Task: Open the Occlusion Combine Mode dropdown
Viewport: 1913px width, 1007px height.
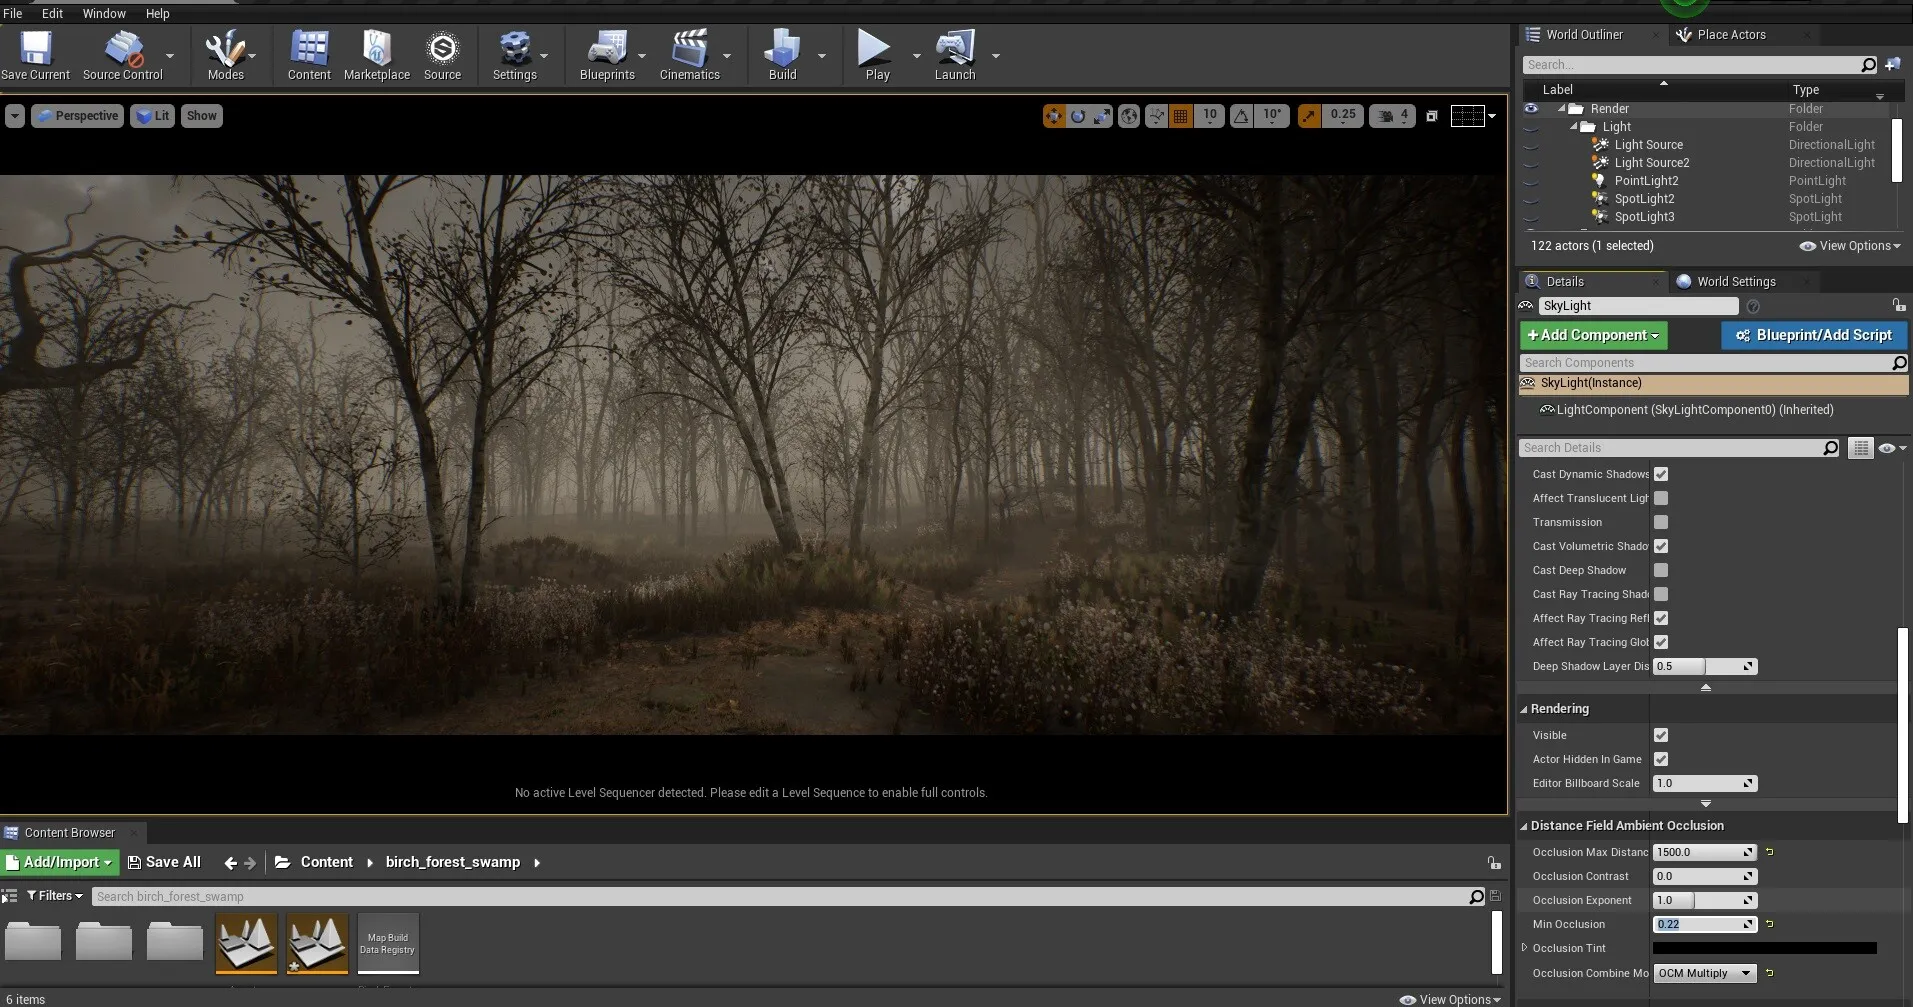Action: pyautogui.click(x=1704, y=973)
